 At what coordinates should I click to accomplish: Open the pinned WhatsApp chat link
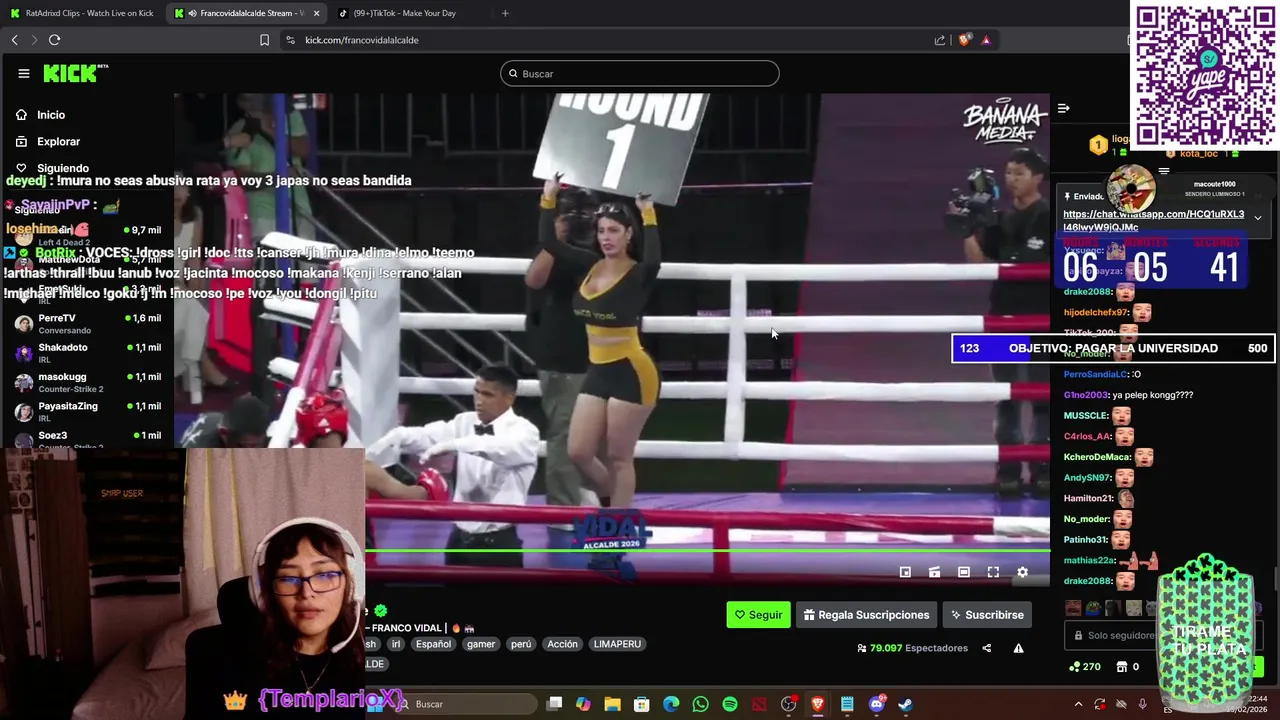(x=1153, y=220)
